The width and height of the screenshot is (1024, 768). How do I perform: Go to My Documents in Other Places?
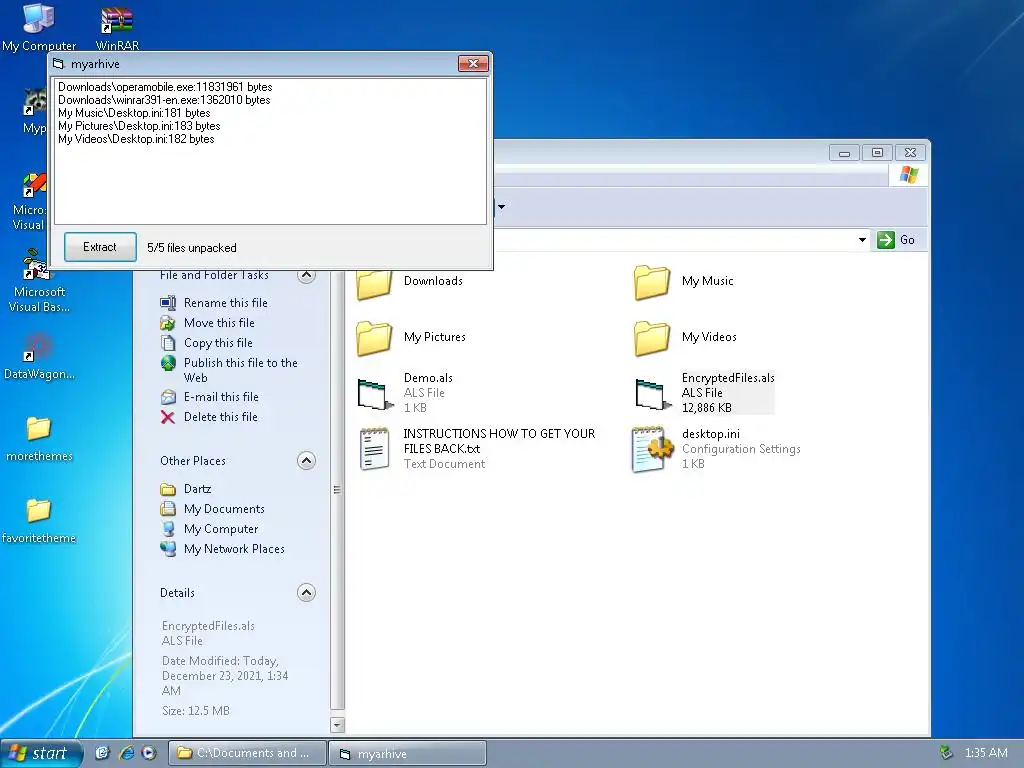click(224, 509)
